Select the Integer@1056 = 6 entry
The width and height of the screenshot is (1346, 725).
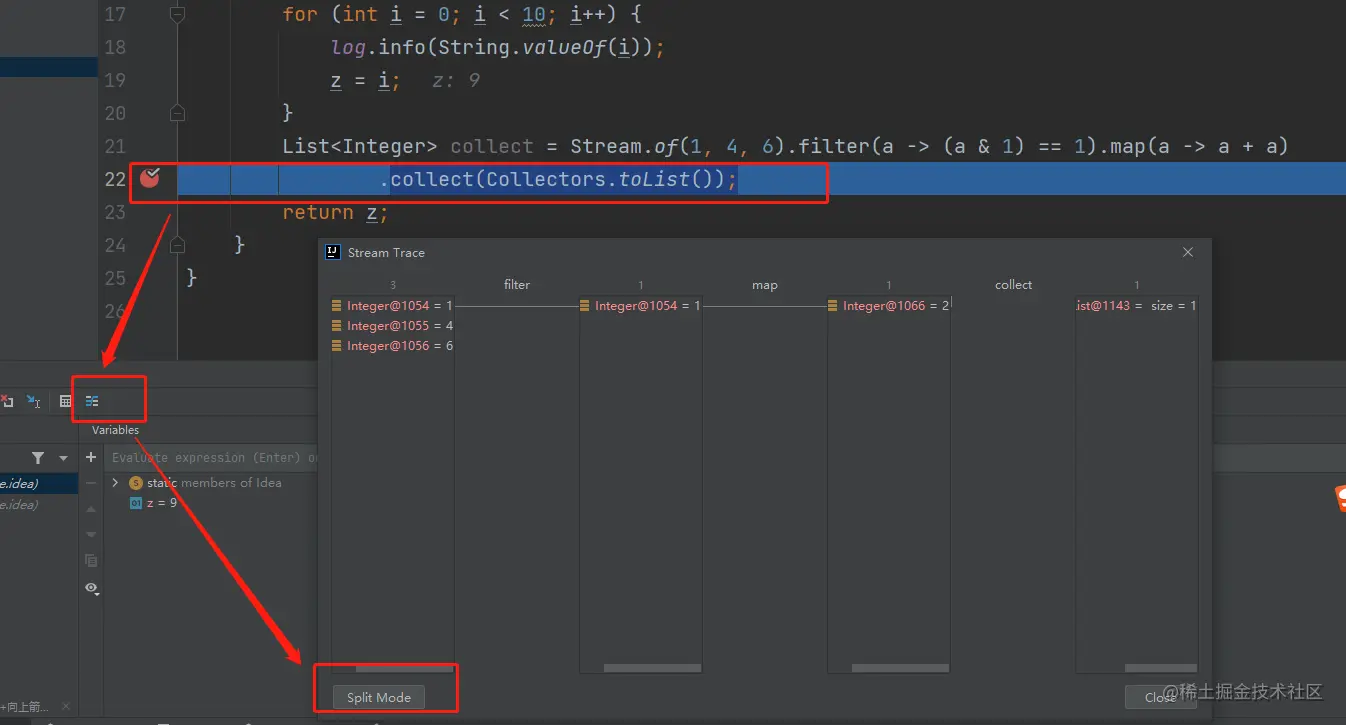coord(393,346)
